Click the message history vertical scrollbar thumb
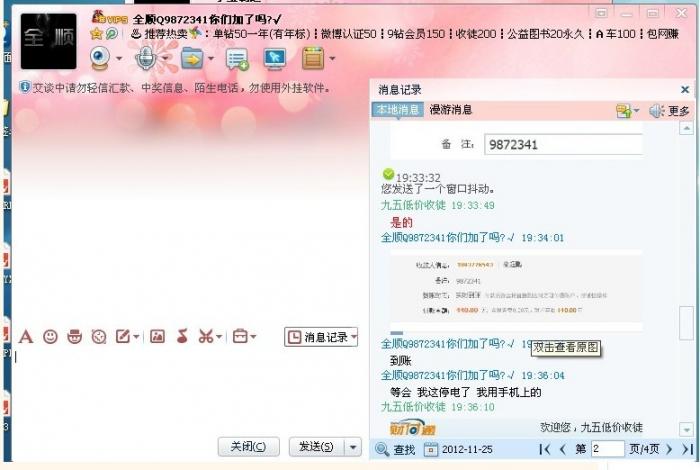The height and width of the screenshot is (470, 700). 686,323
